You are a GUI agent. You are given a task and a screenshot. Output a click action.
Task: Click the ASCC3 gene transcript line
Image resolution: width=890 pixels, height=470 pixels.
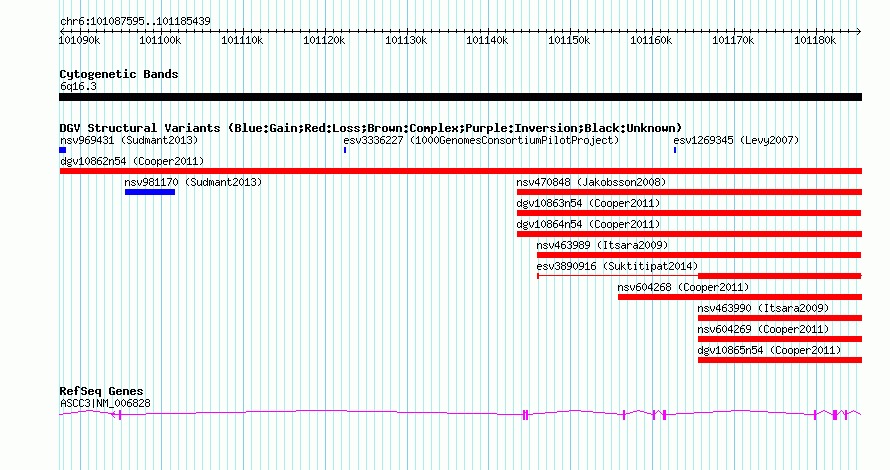click(x=460, y=415)
